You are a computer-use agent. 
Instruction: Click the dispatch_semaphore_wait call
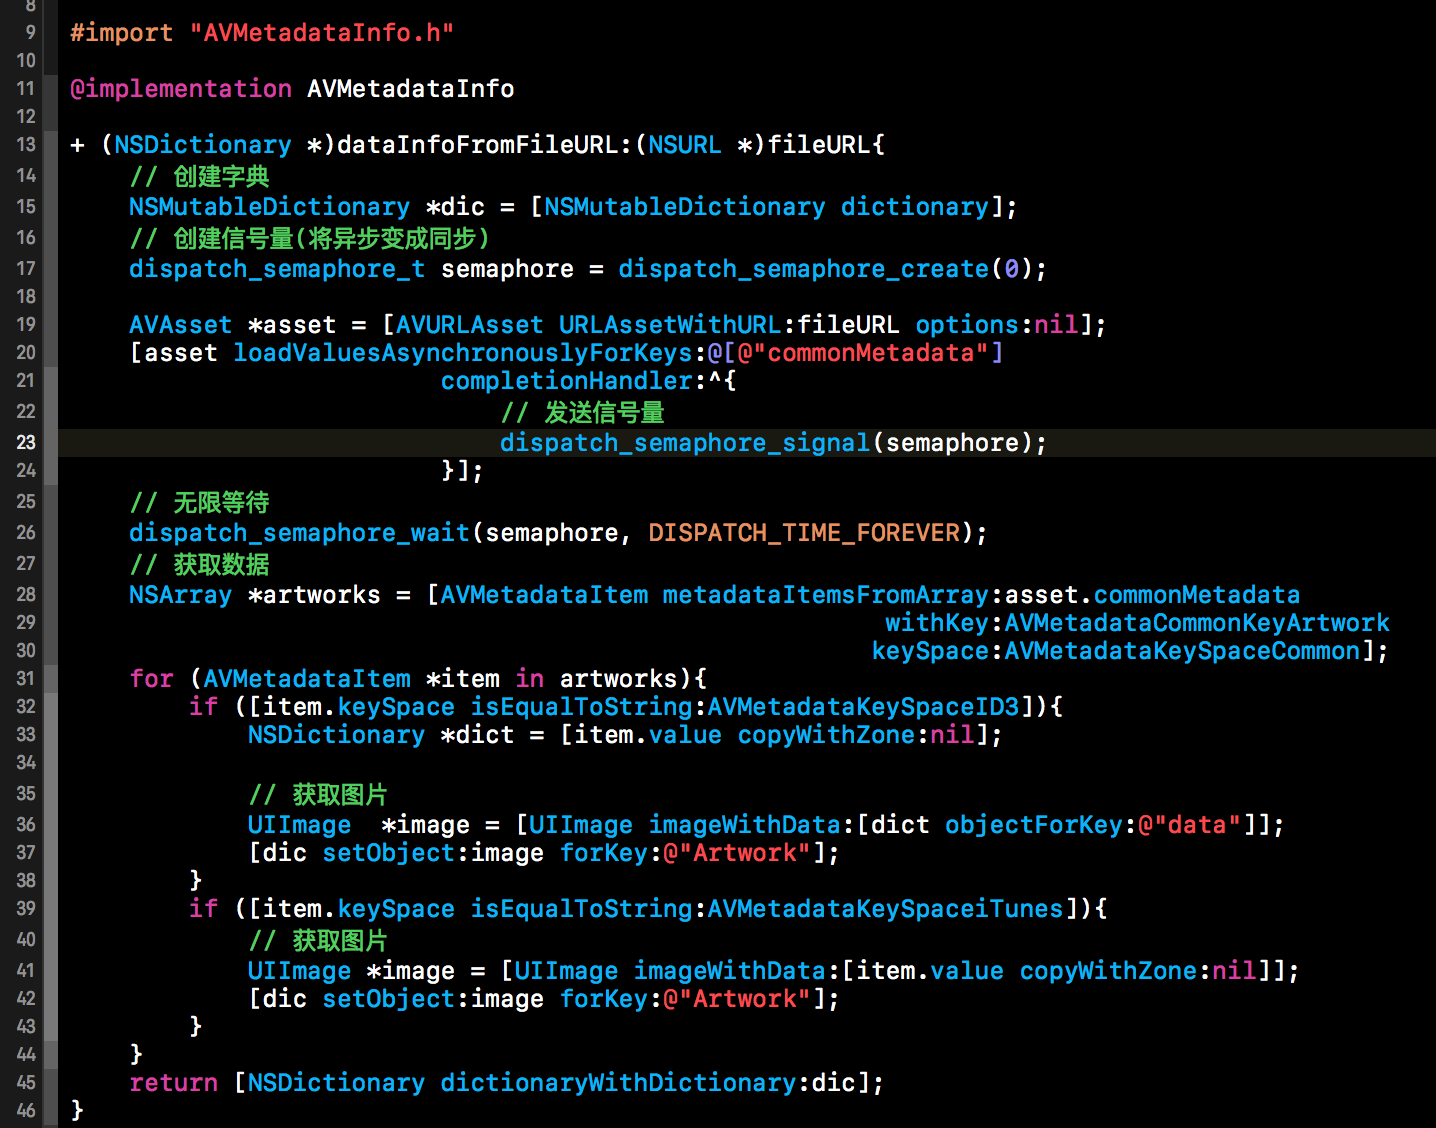pos(300,533)
